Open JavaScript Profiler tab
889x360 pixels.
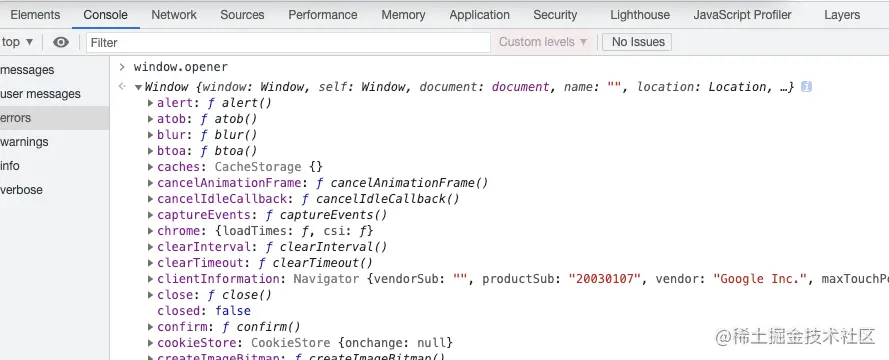pyautogui.click(x=742, y=15)
